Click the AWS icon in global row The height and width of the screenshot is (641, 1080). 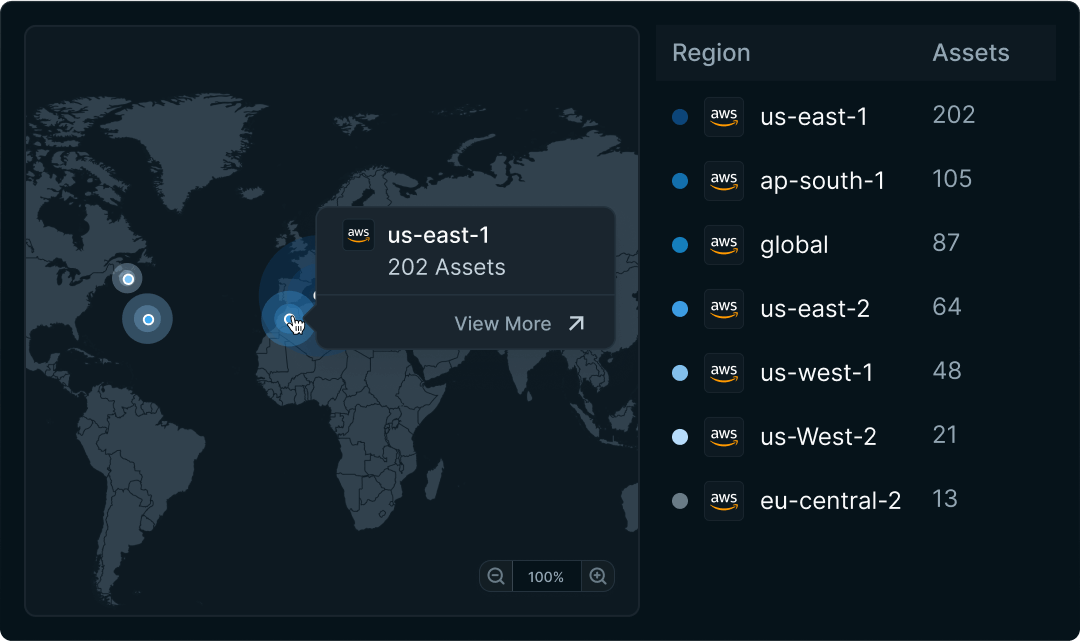(724, 245)
